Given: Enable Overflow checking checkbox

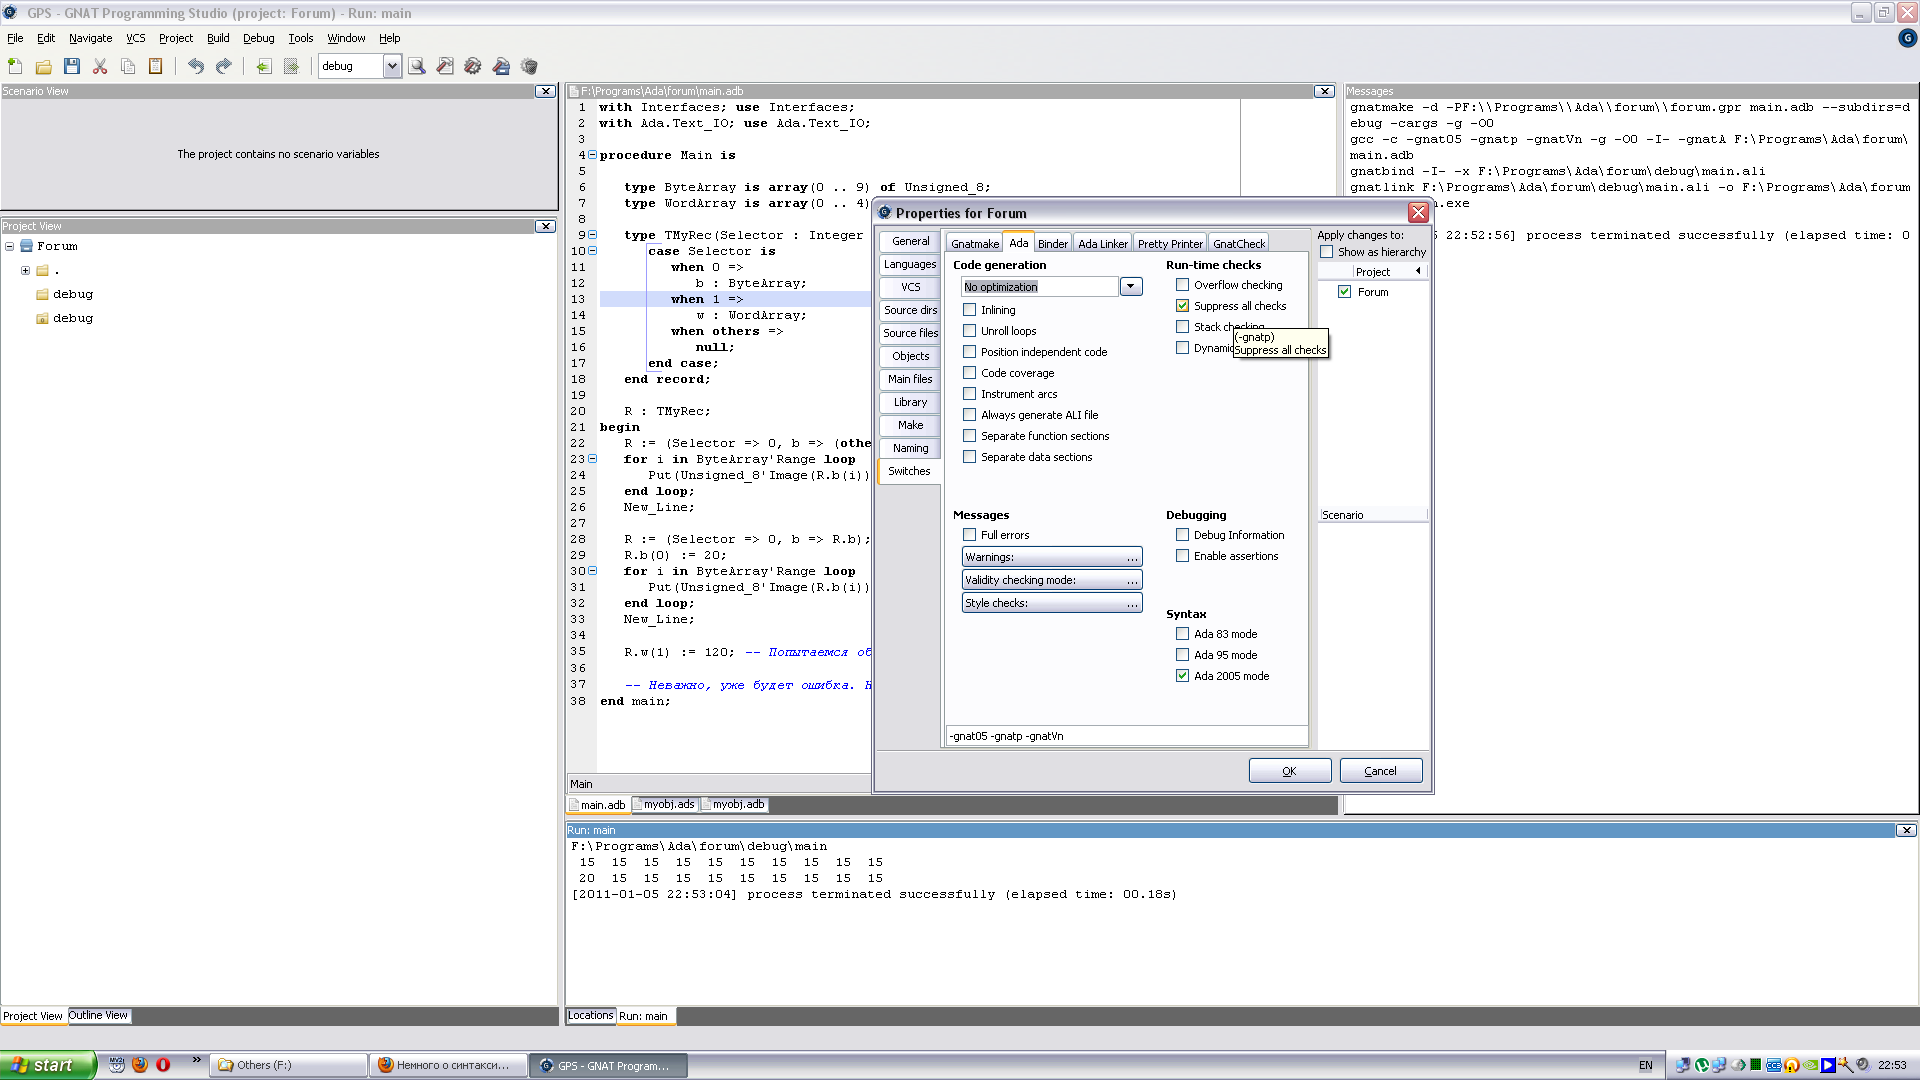Looking at the screenshot, I should (x=1182, y=285).
